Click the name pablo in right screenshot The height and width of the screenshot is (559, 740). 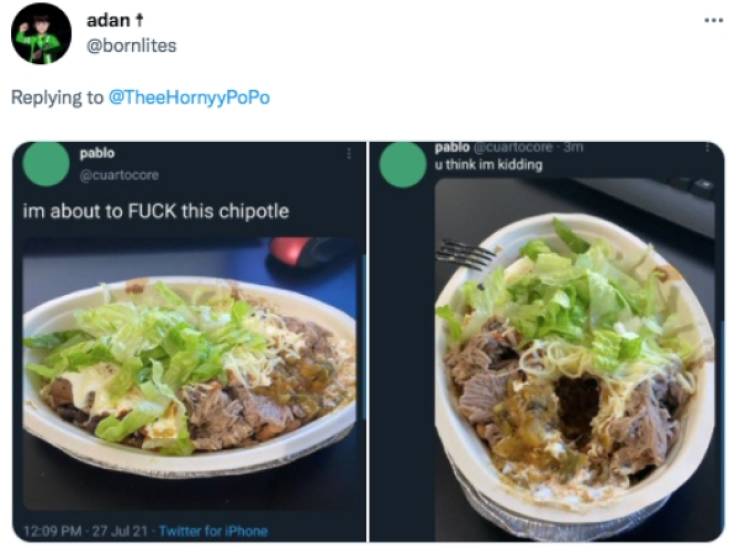452,148
